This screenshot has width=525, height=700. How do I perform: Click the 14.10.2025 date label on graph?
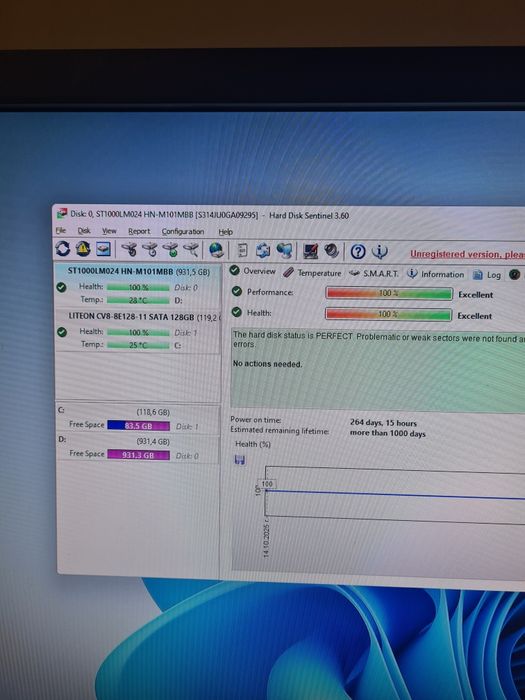[x=267, y=538]
